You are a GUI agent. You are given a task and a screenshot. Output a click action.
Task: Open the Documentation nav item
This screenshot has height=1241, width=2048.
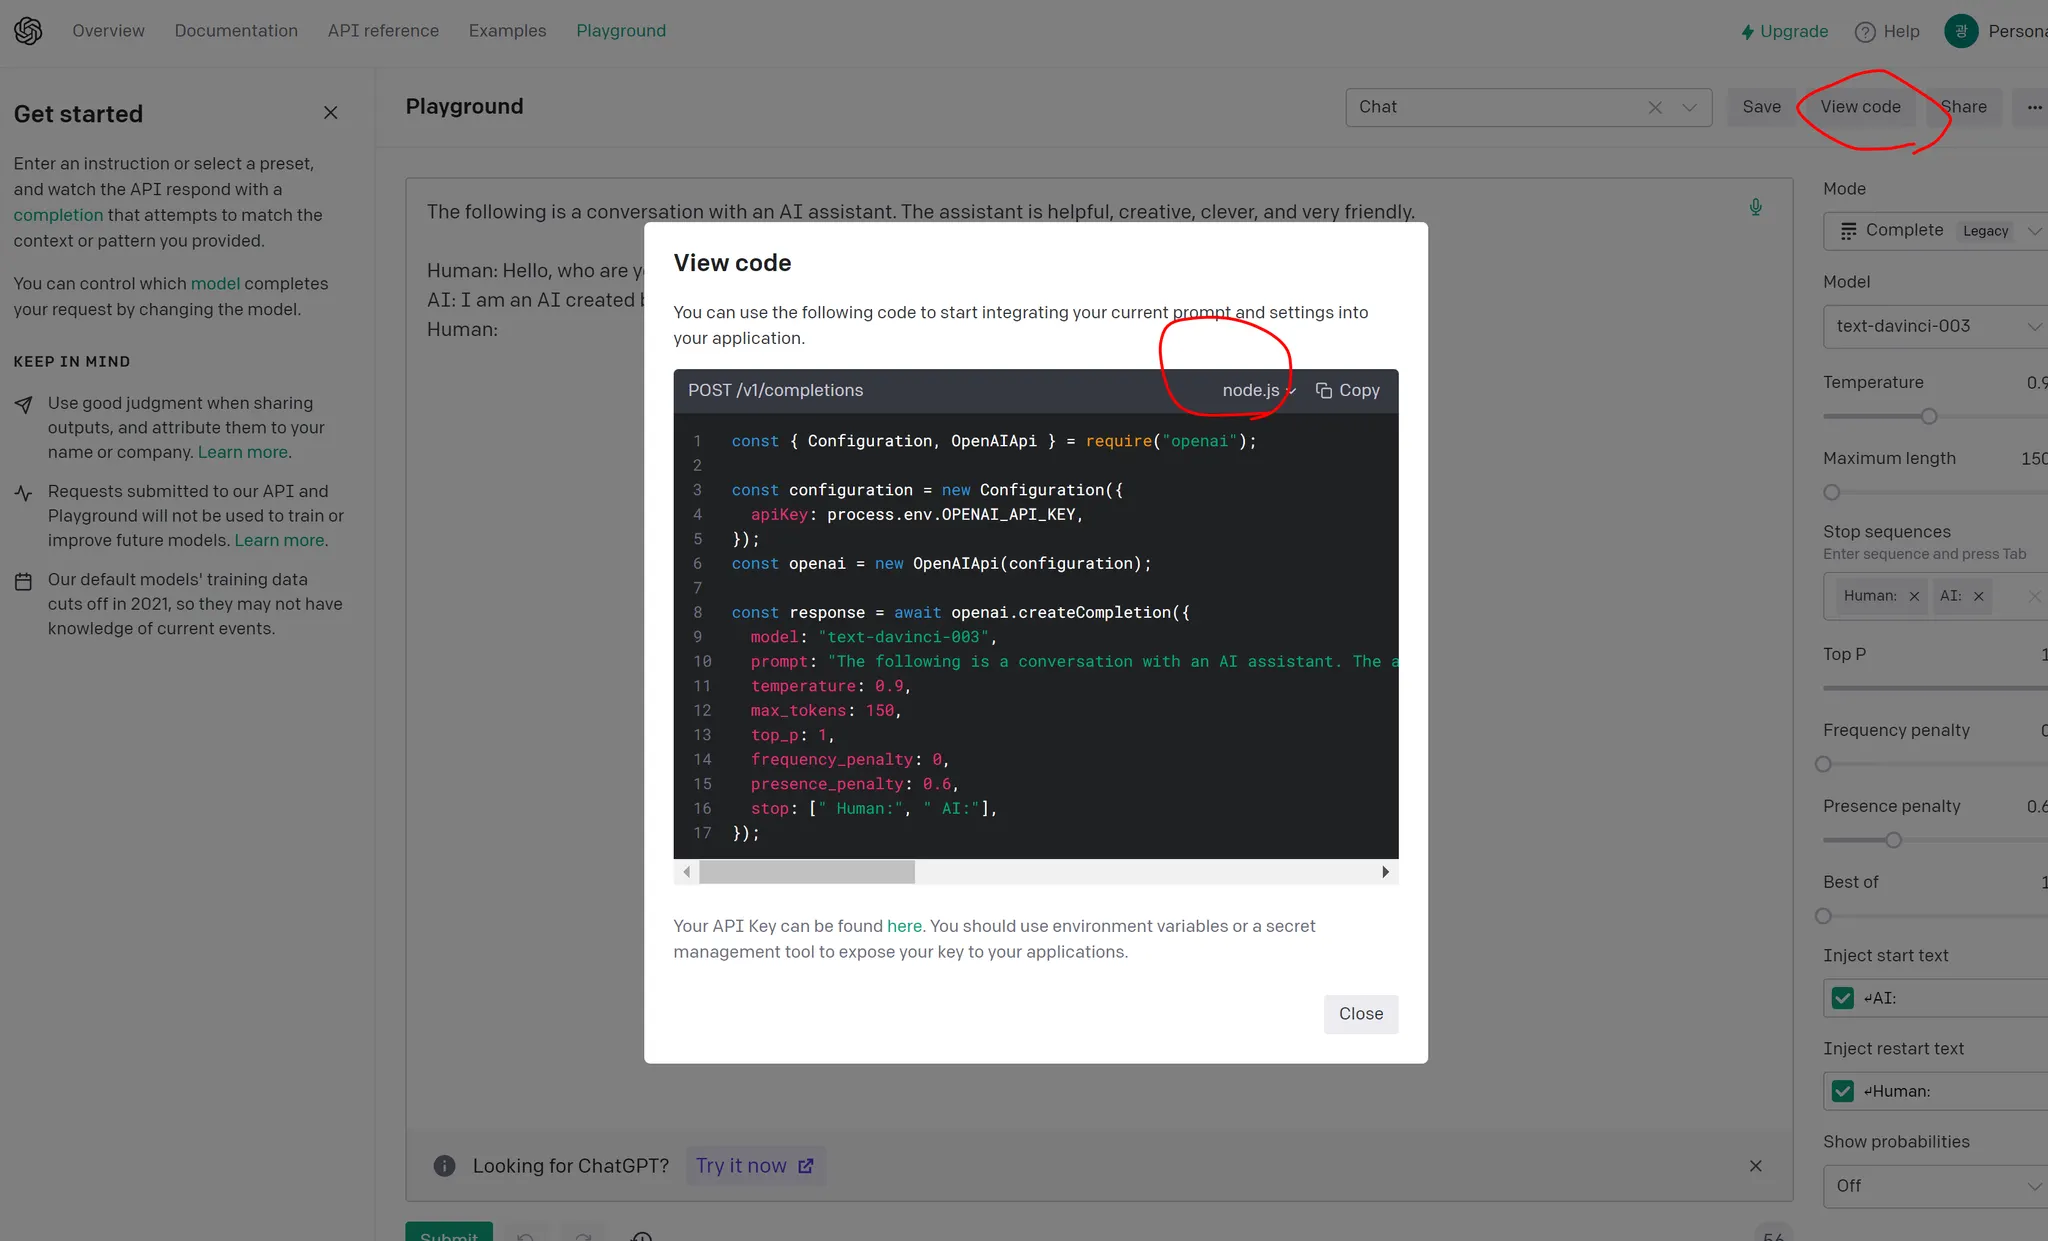236,31
